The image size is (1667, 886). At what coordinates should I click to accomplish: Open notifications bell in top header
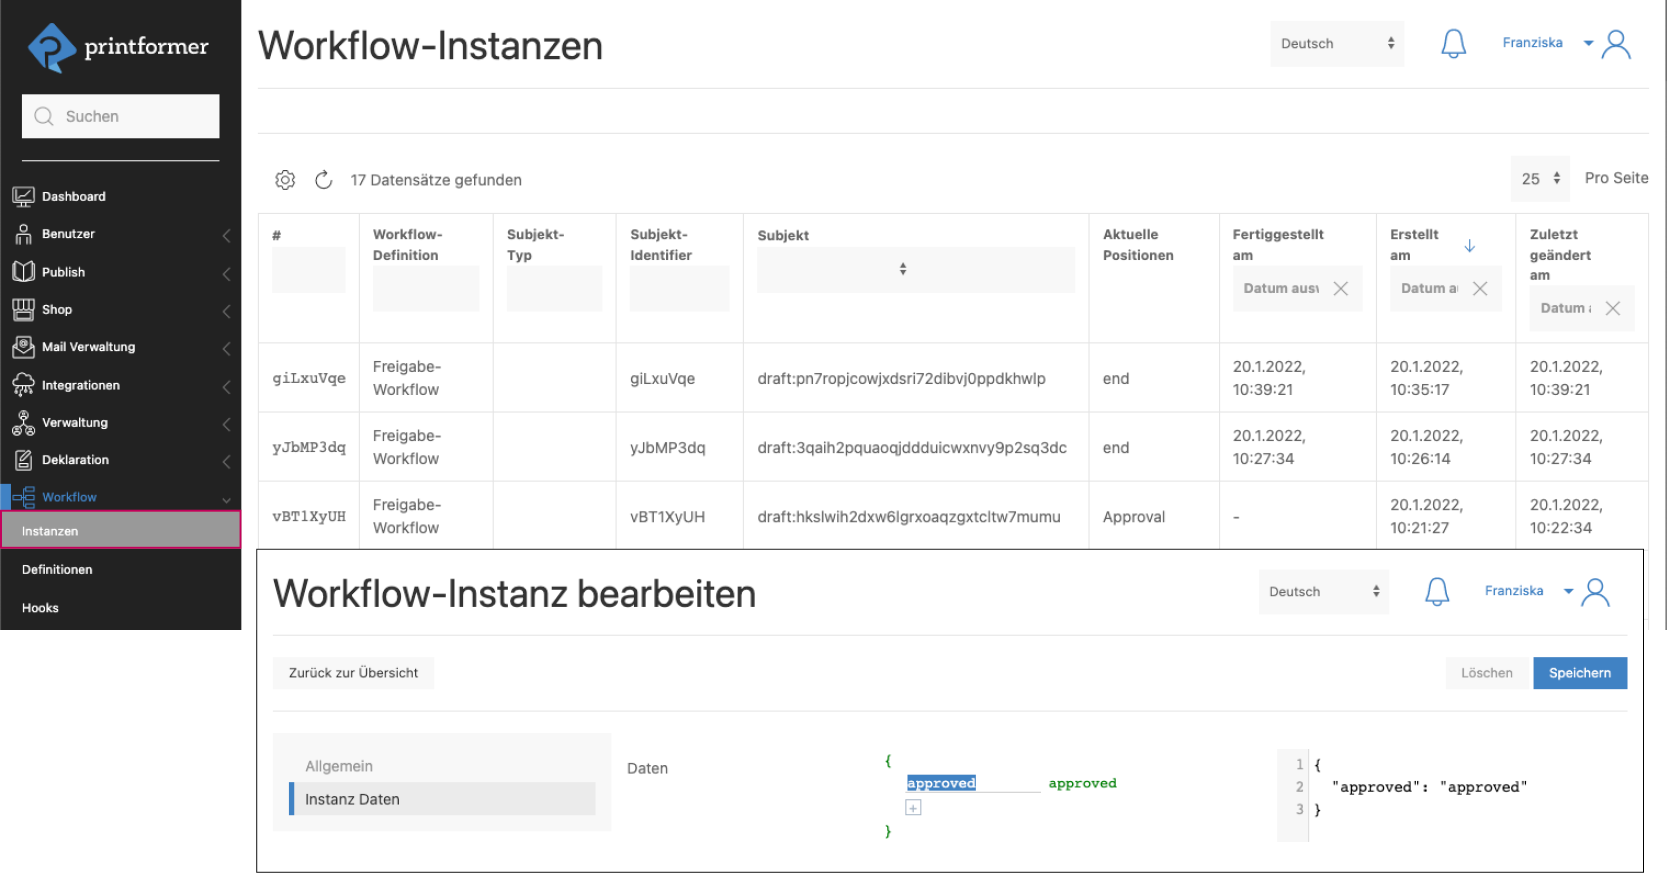[1453, 44]
